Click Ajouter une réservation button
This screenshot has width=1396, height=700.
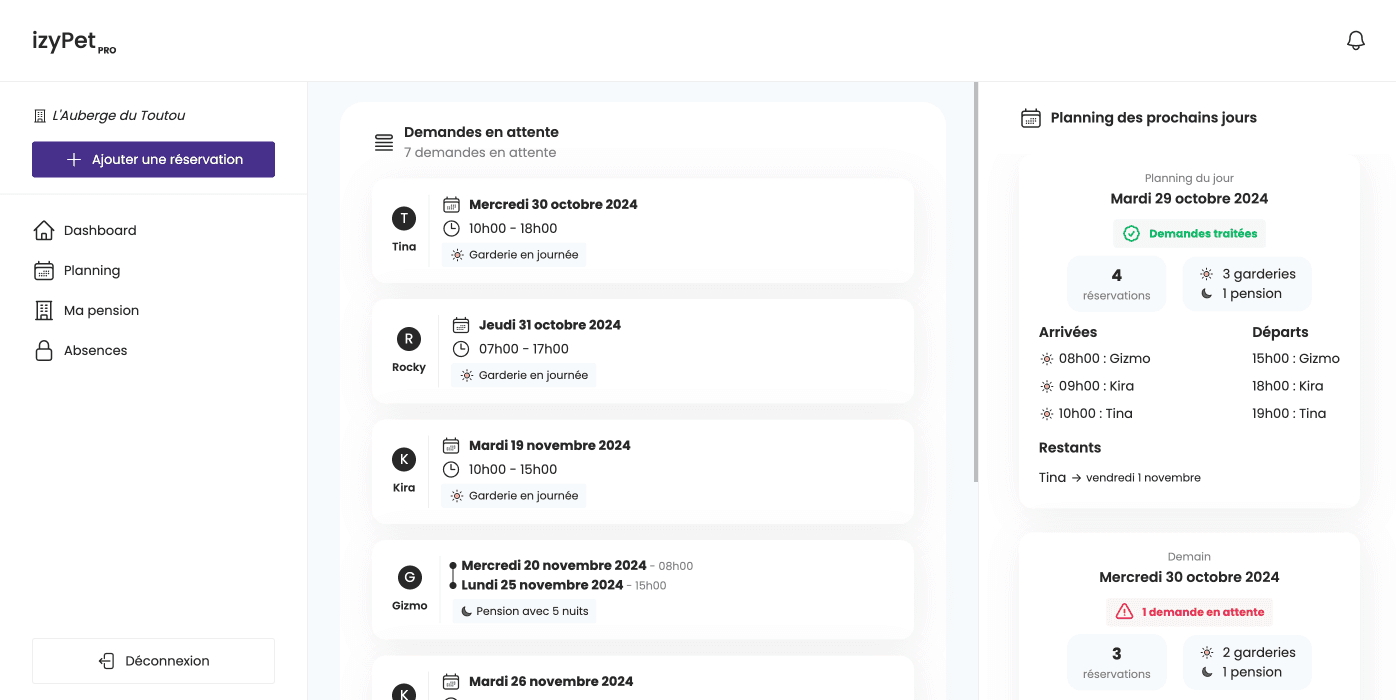pos(153,159)
